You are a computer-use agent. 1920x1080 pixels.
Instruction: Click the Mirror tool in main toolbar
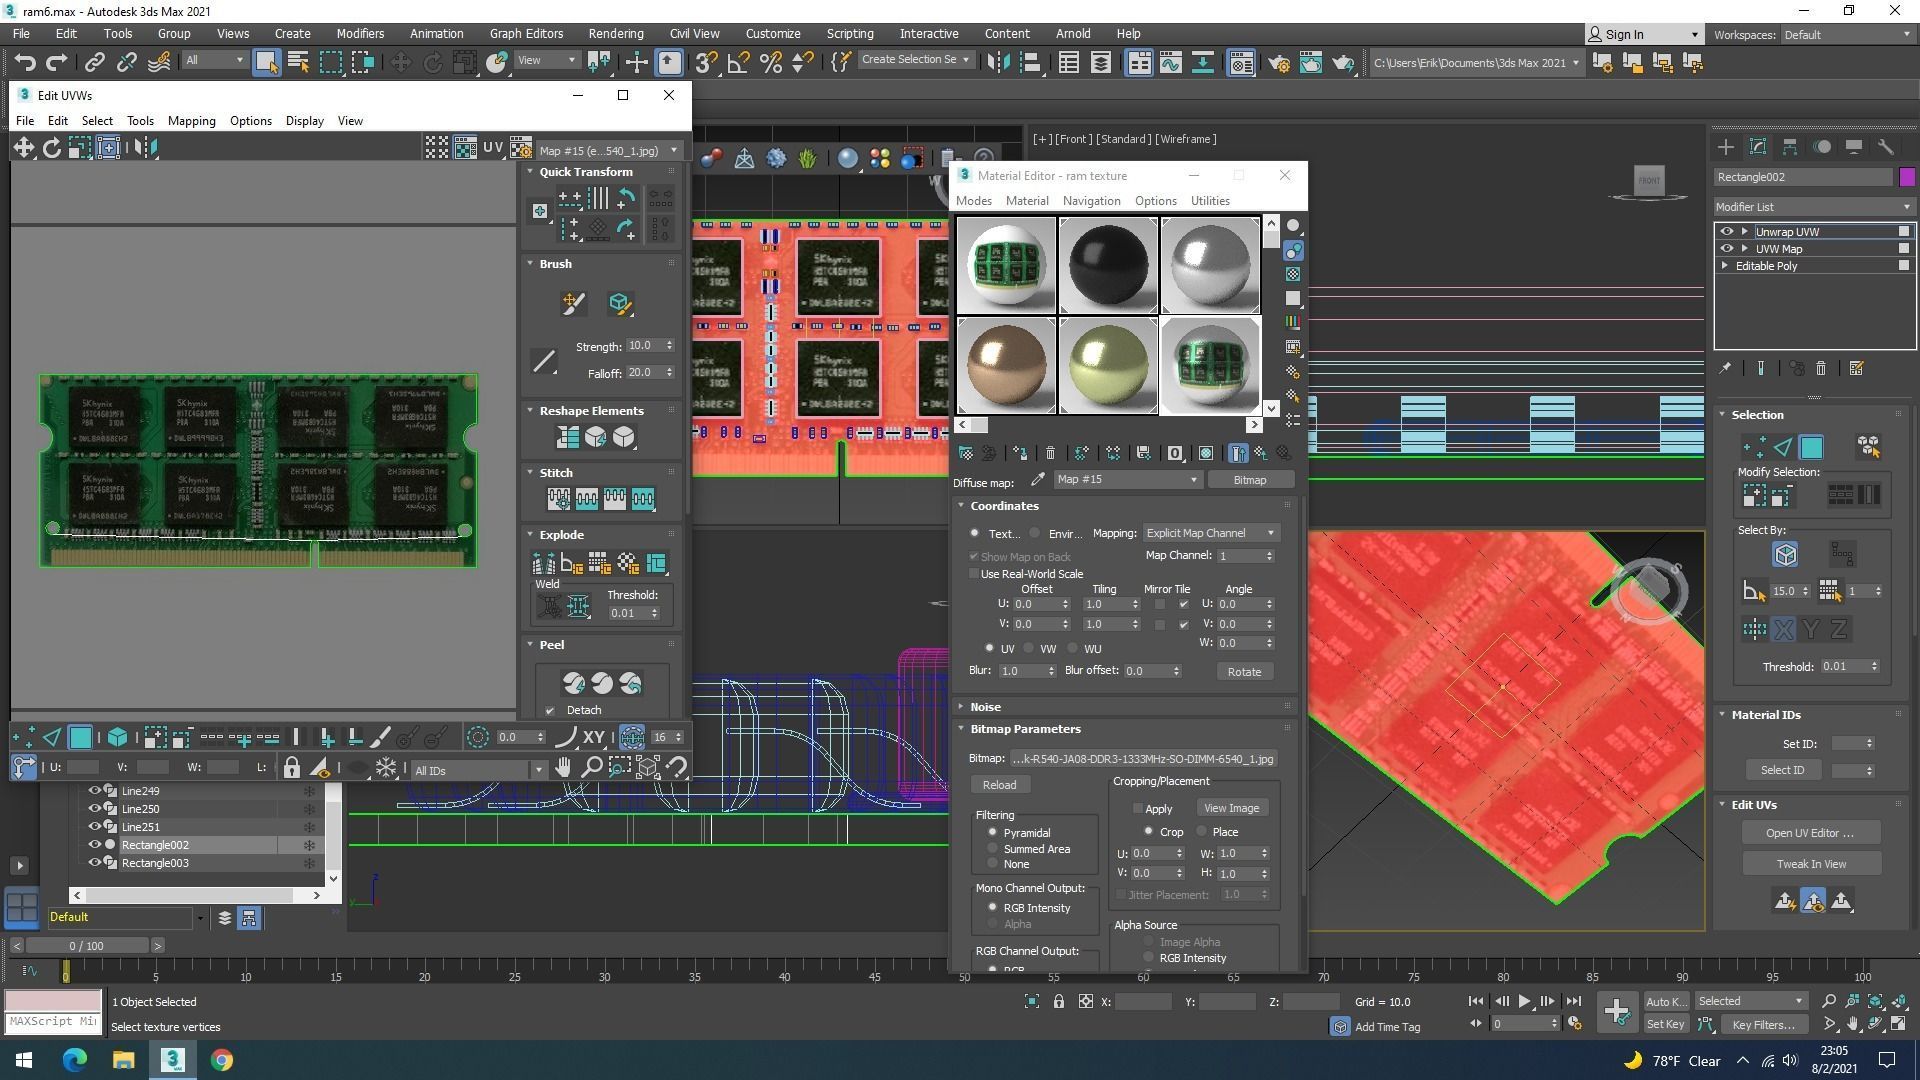[x=997, y=63]
